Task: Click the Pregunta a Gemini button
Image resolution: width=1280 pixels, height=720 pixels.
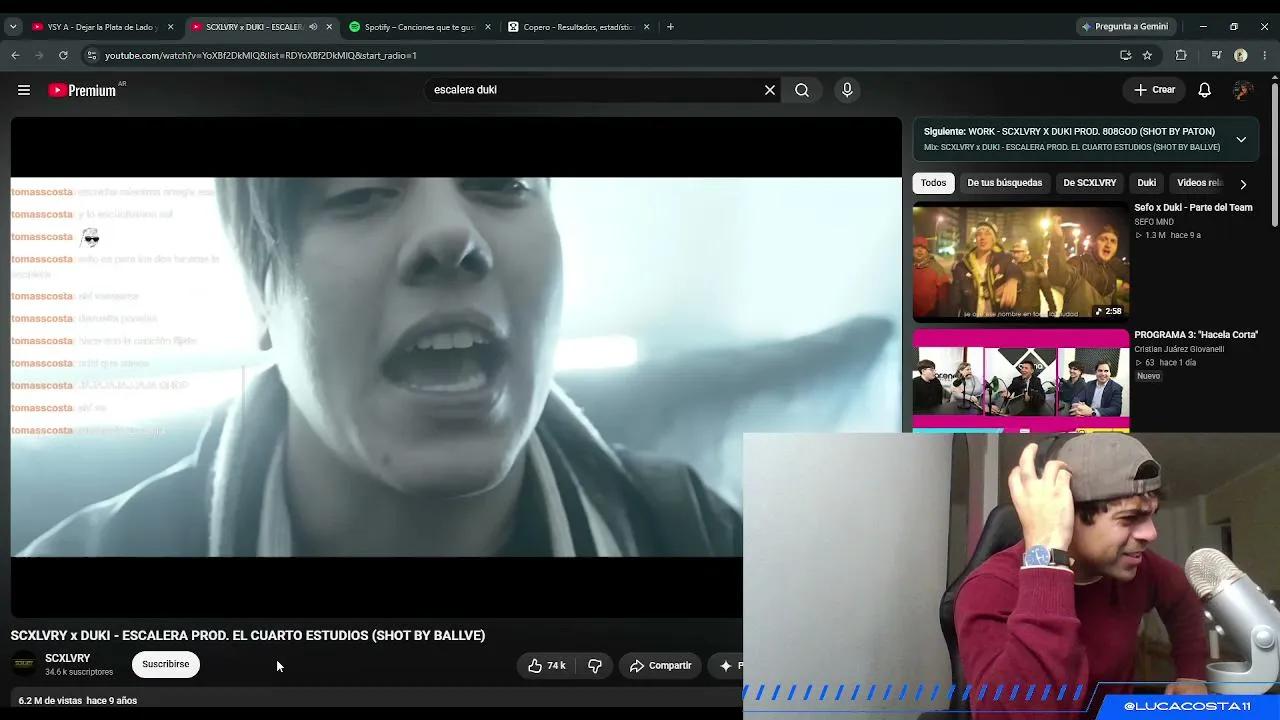Action: [1124, 27]
